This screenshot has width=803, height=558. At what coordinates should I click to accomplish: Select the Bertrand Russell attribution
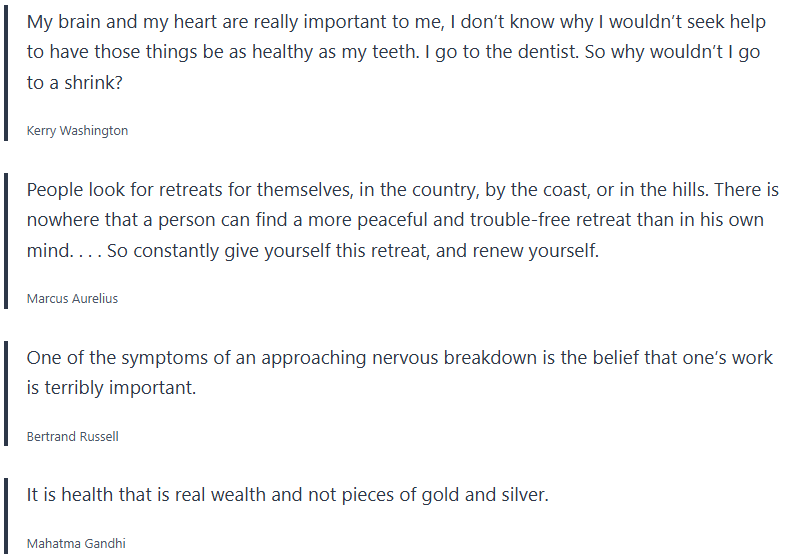tap(72, 436)
